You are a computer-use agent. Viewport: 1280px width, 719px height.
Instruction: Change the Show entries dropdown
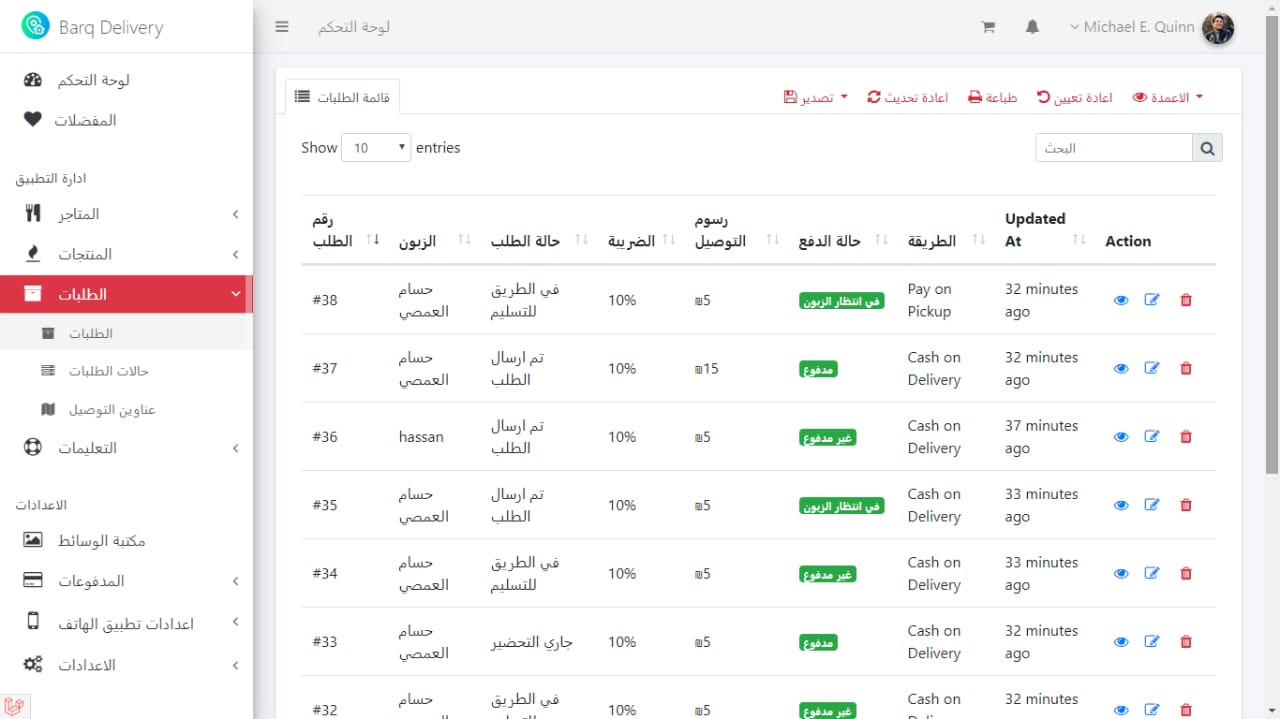[375, 147]
